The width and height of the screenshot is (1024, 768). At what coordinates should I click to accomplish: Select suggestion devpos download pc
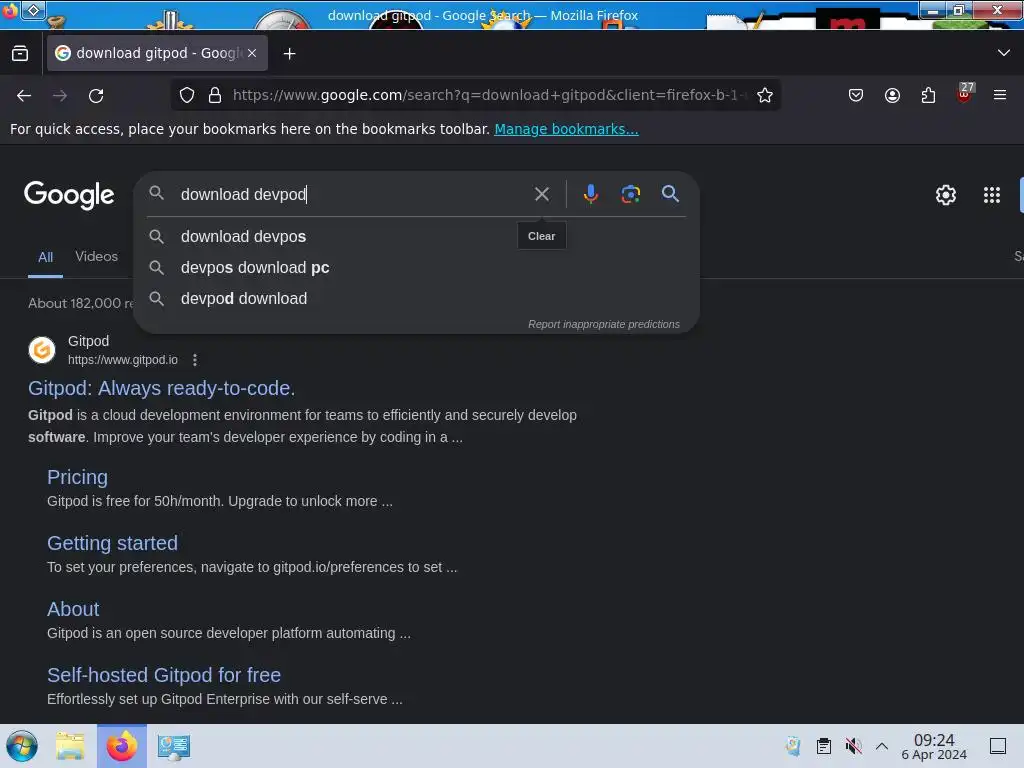coord(416,267)
